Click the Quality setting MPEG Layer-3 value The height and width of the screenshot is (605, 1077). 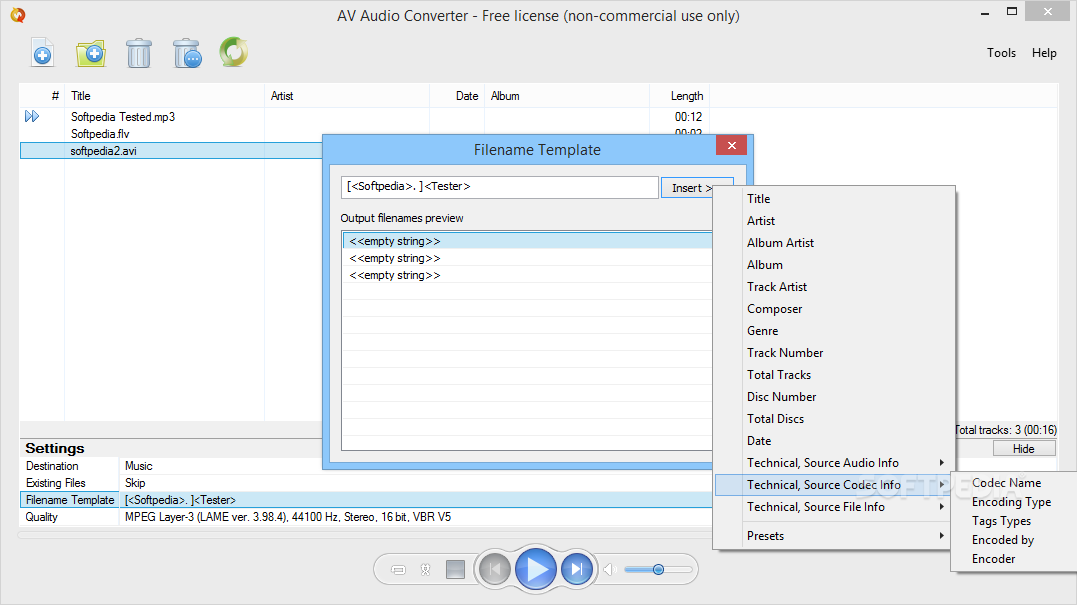pyautogui.click(x=288, y=517)
